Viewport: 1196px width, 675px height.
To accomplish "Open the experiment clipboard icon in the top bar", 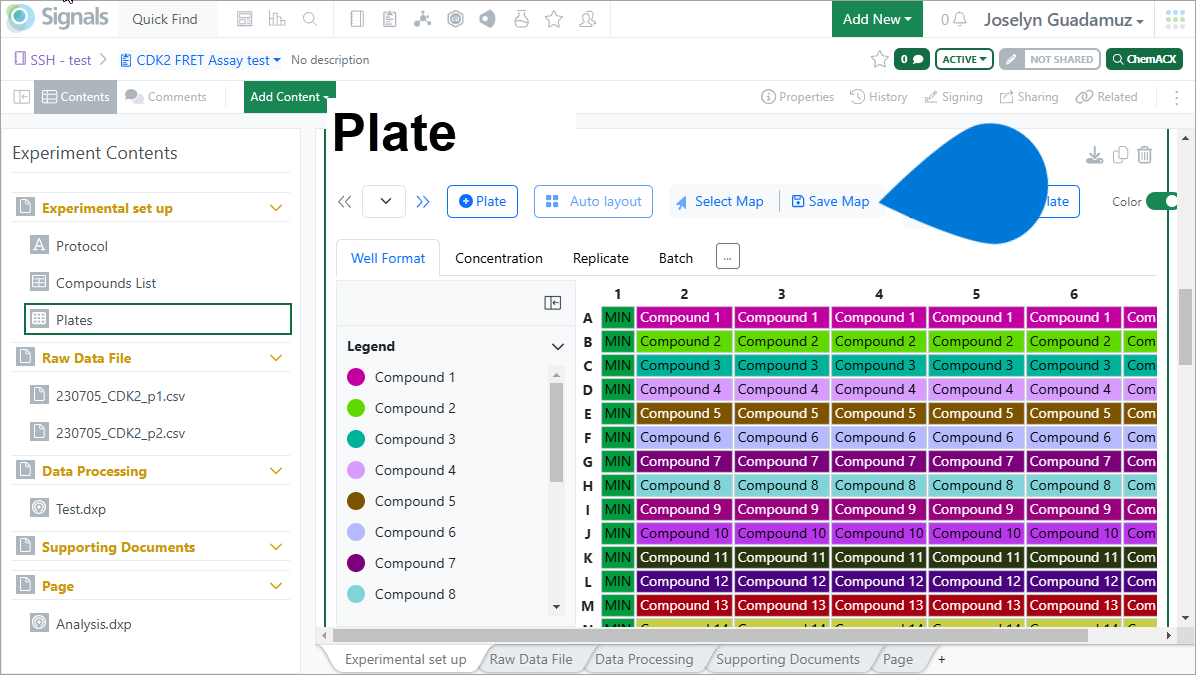I will pyautogui.click(x=390, y=19).
